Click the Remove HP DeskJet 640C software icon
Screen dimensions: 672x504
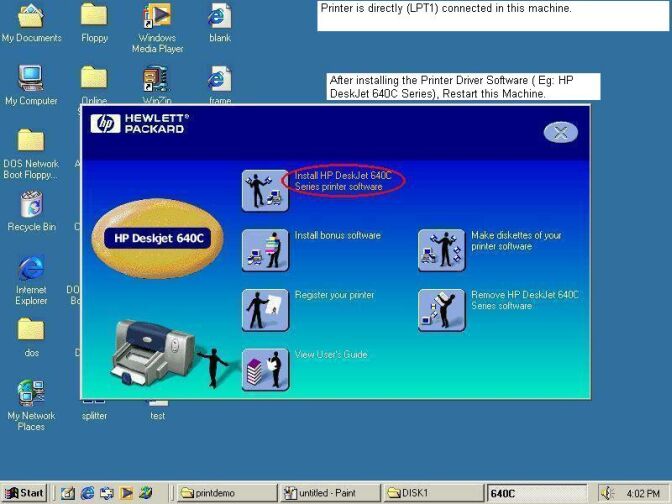(441, 309)
